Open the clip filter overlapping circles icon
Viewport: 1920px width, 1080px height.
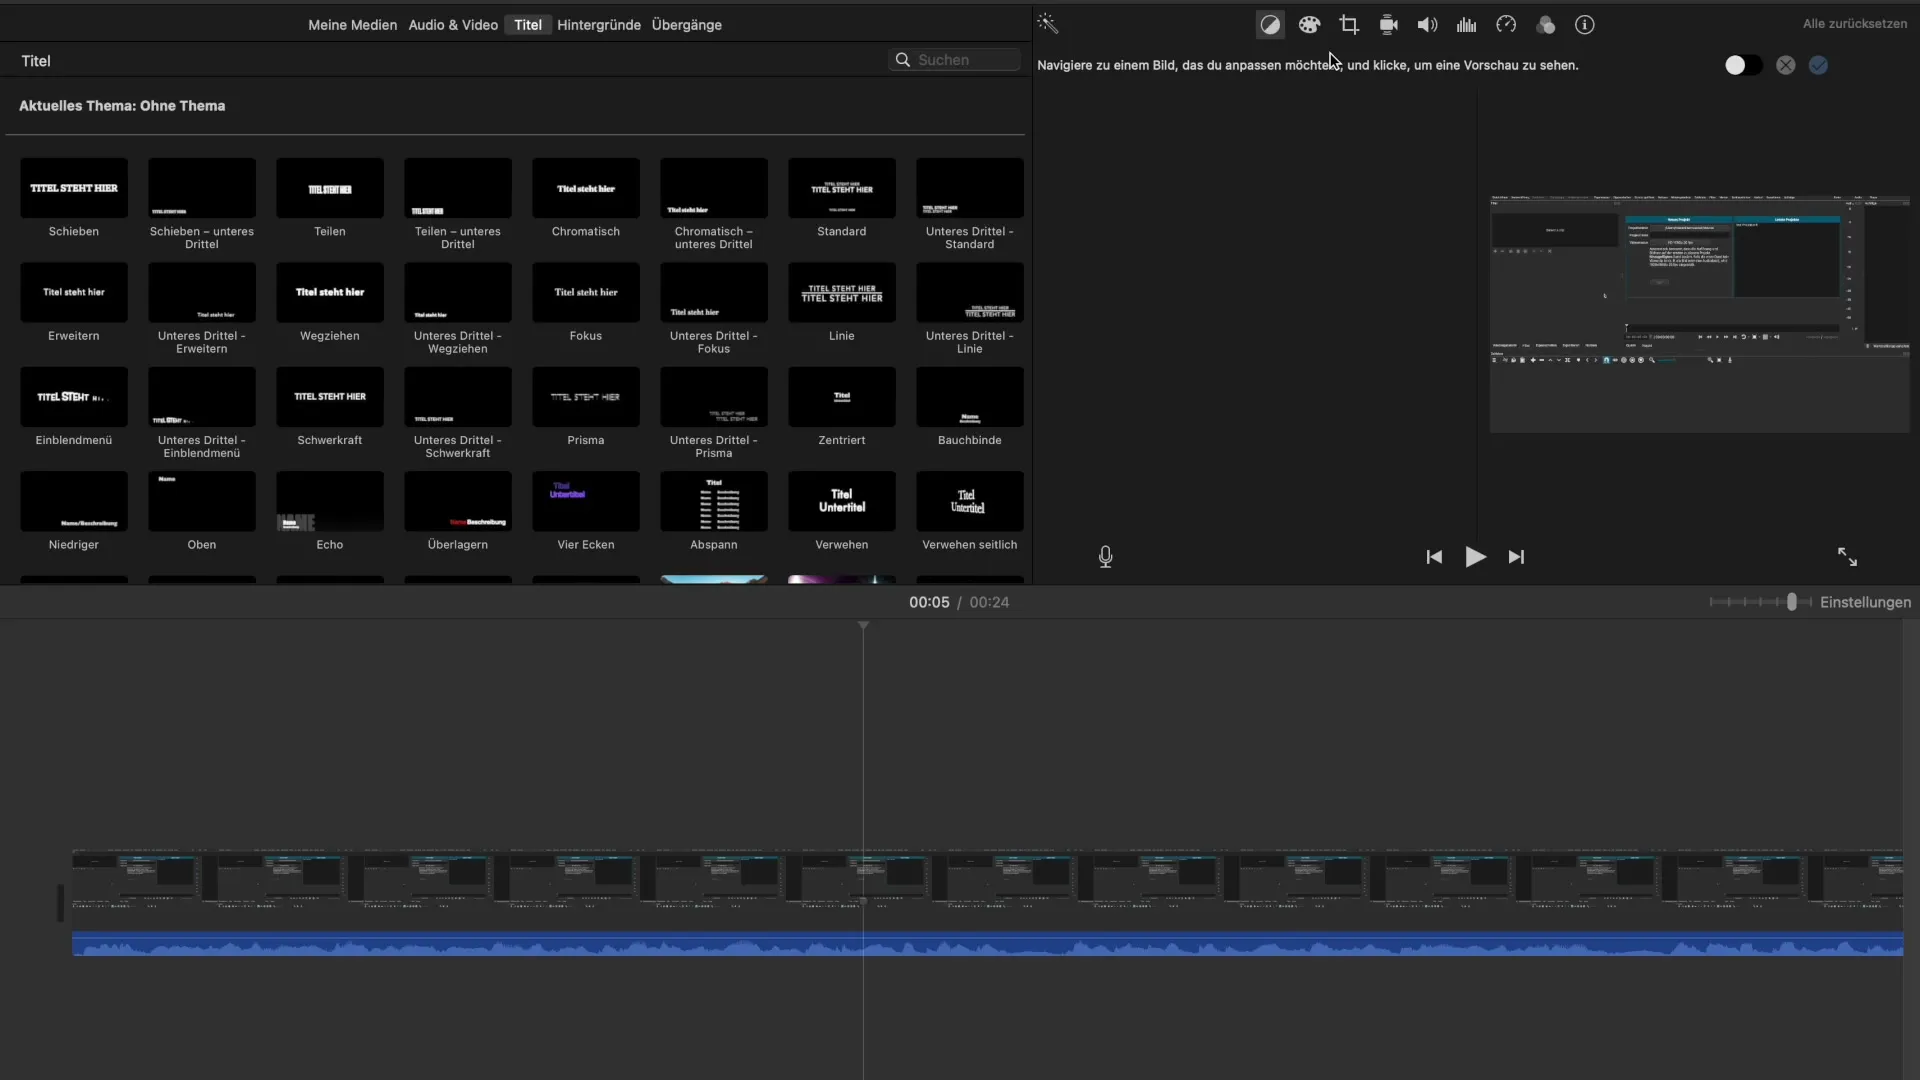coord(1545,25)
